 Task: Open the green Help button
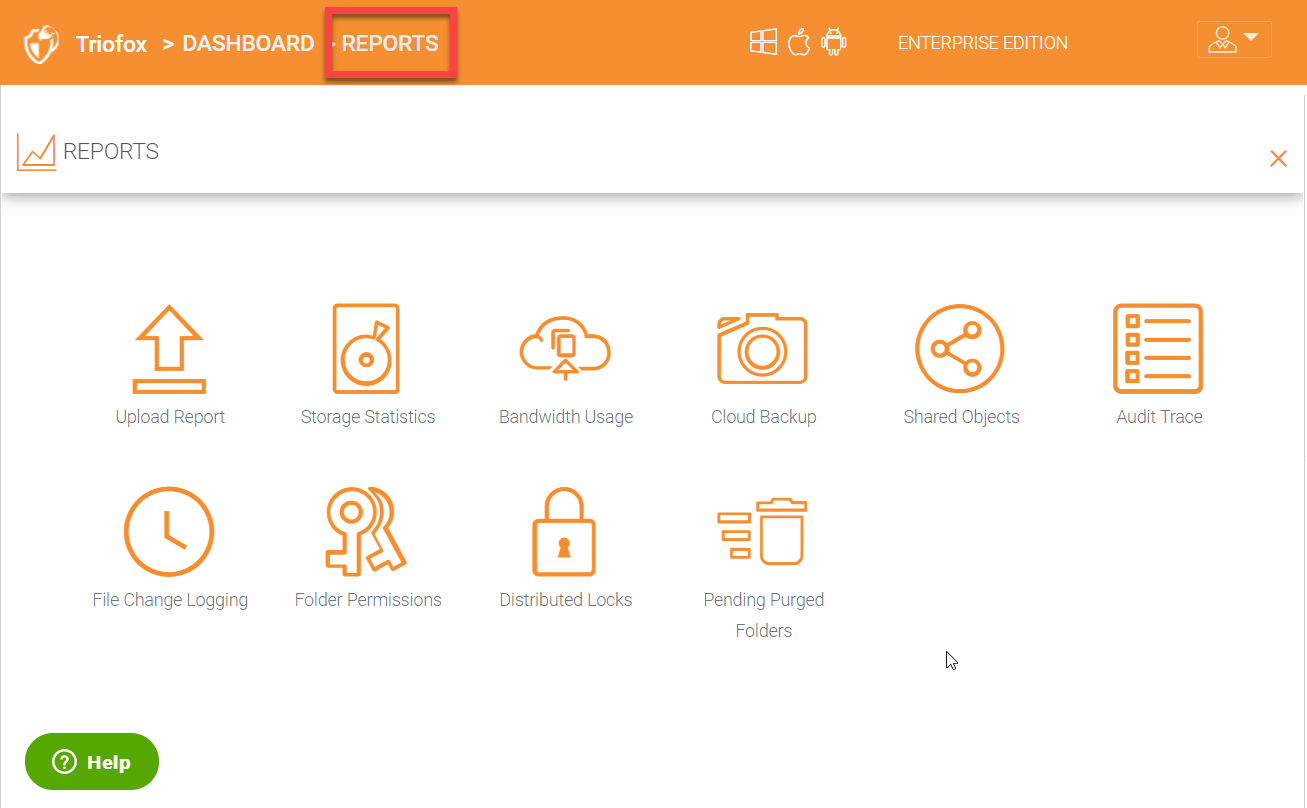[x=92, y=762]
